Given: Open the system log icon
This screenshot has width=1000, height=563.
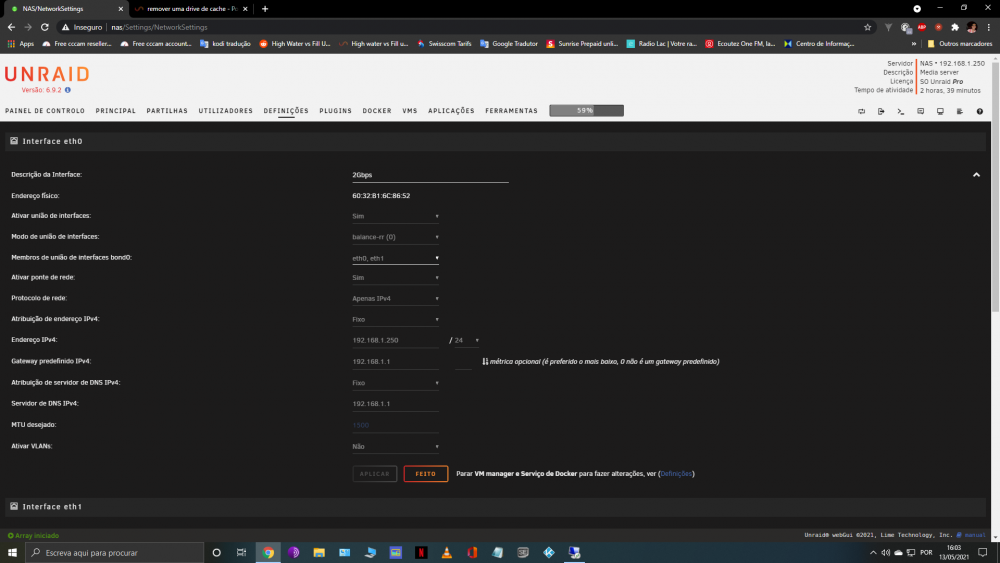Looking at the screenshot, I should (x=960, y=111).
